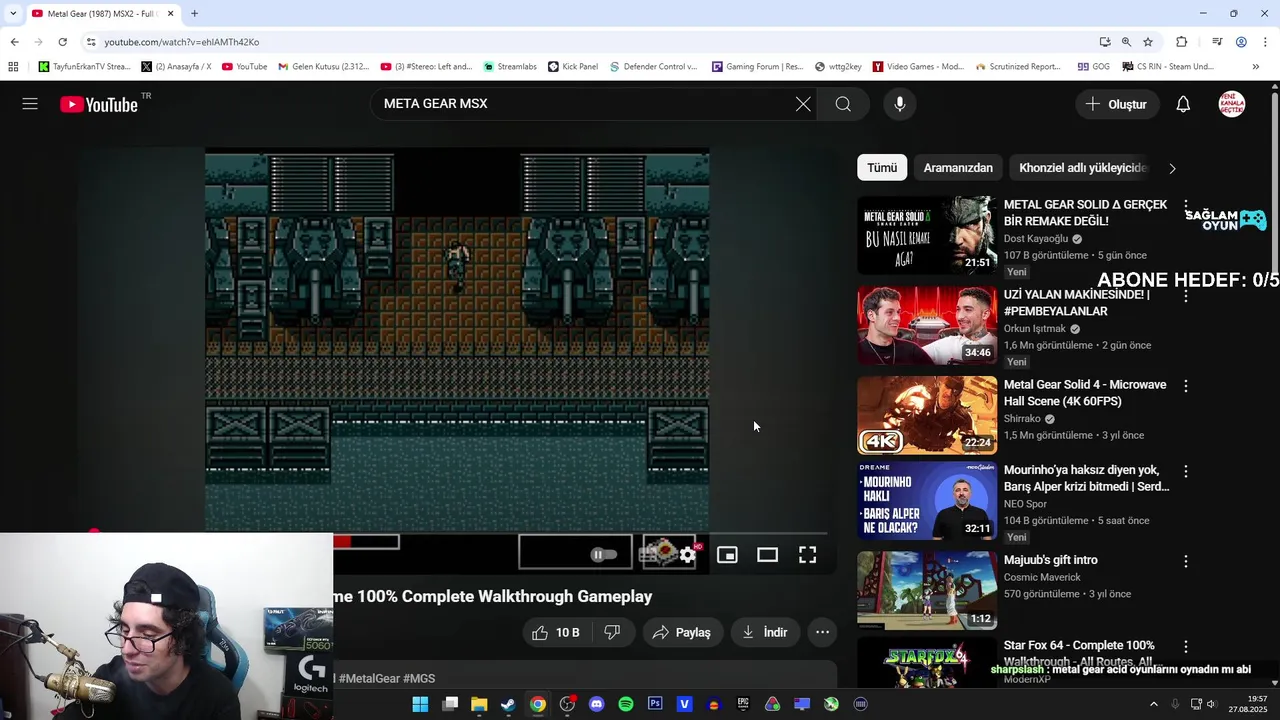Screen dimensions: 1280x720
Task: Start voice search with the microphone
Action: coord(900,104)
